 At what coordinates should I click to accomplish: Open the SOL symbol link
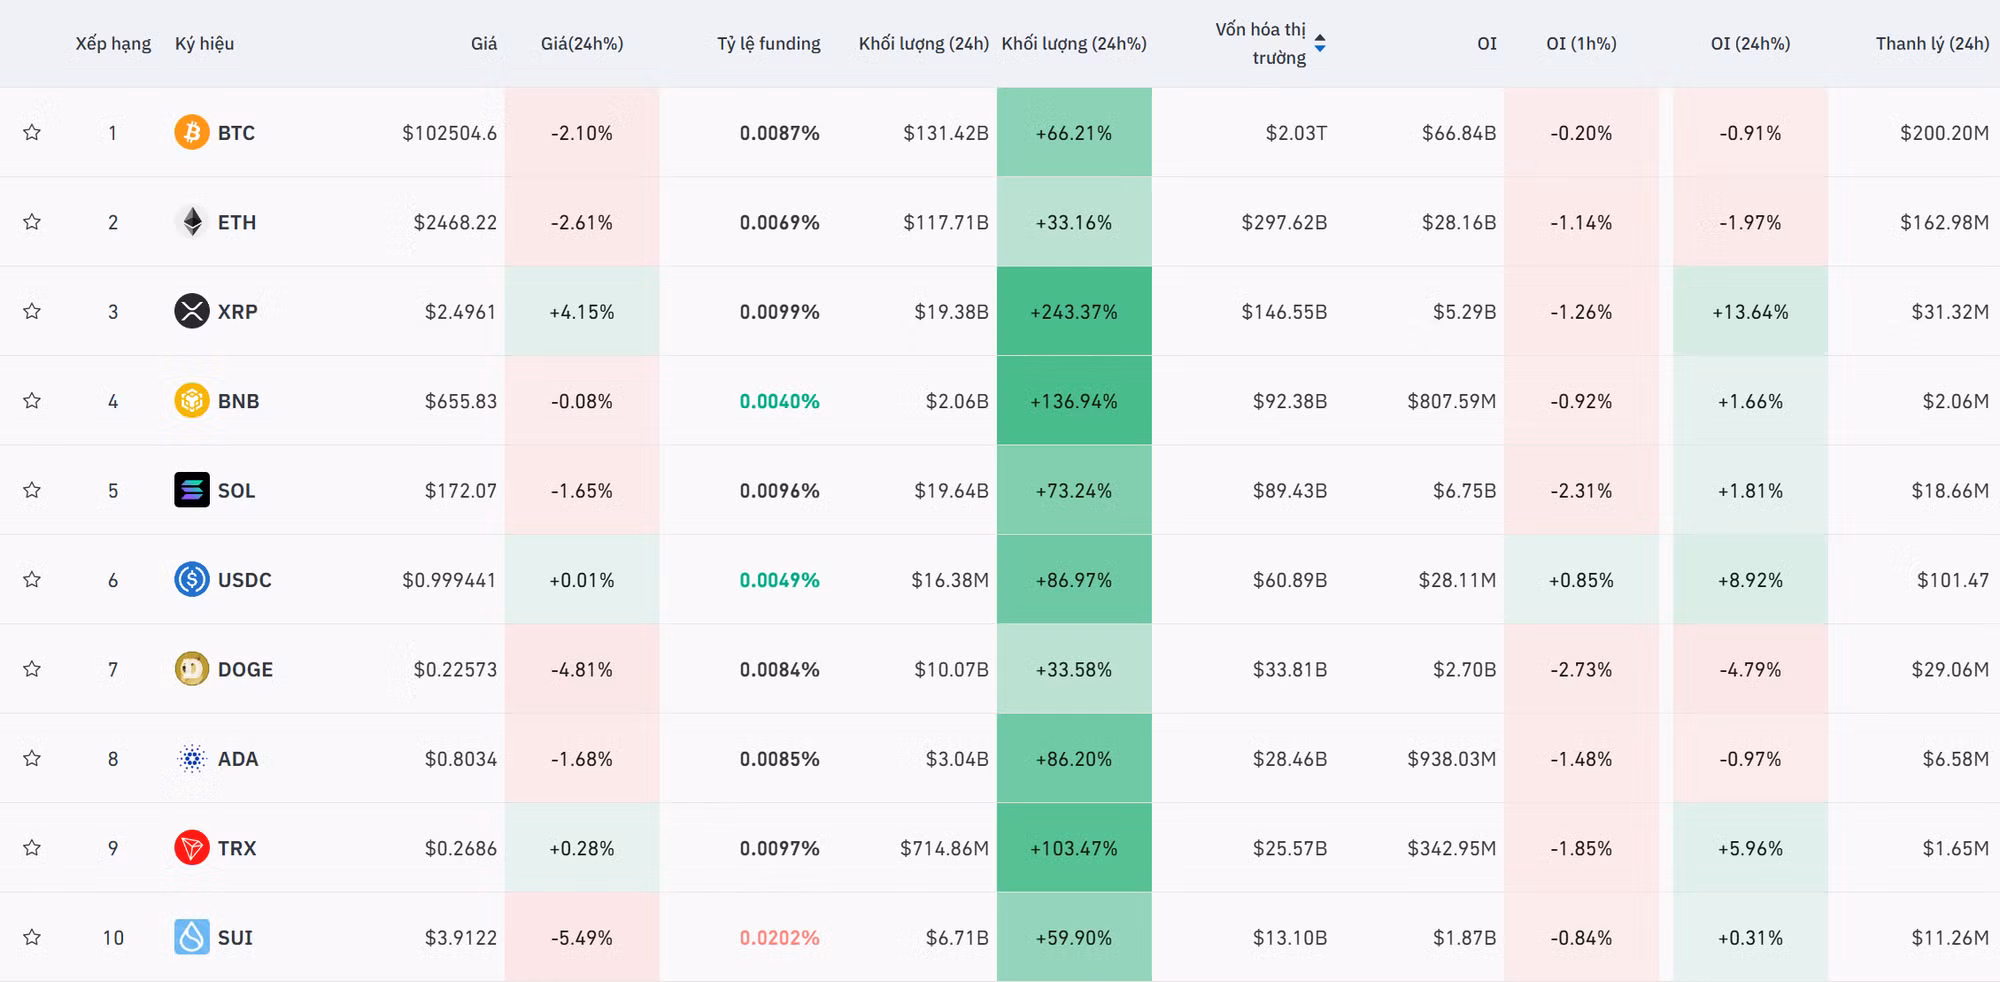tap(237, 491)
